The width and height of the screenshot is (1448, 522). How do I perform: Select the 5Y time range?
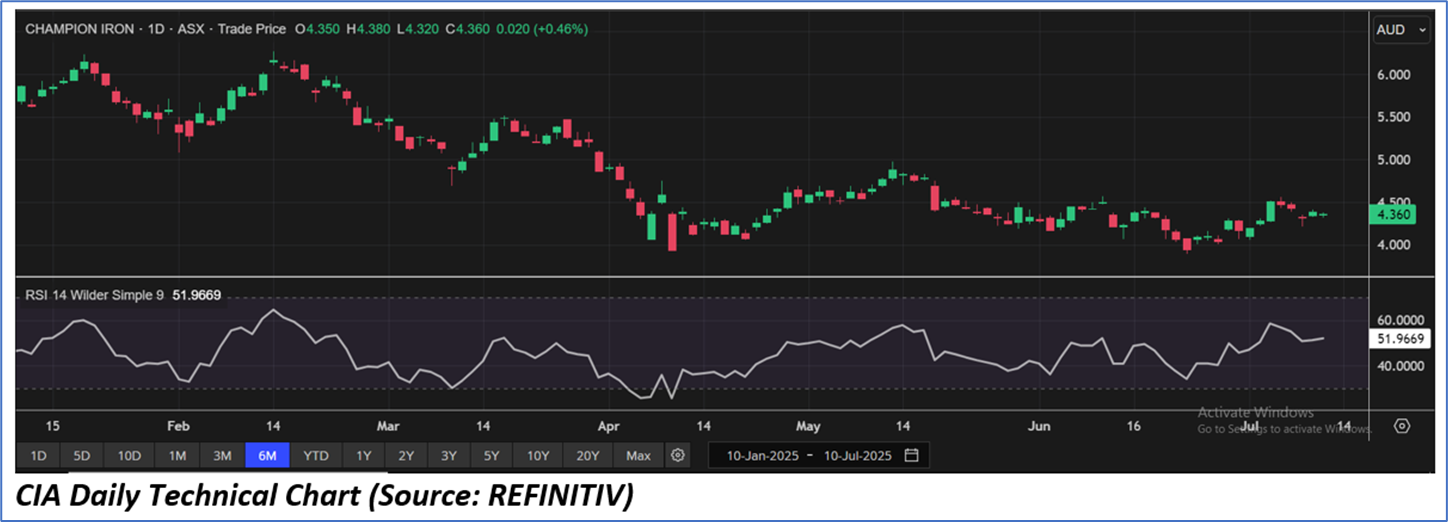coord(491,456)
